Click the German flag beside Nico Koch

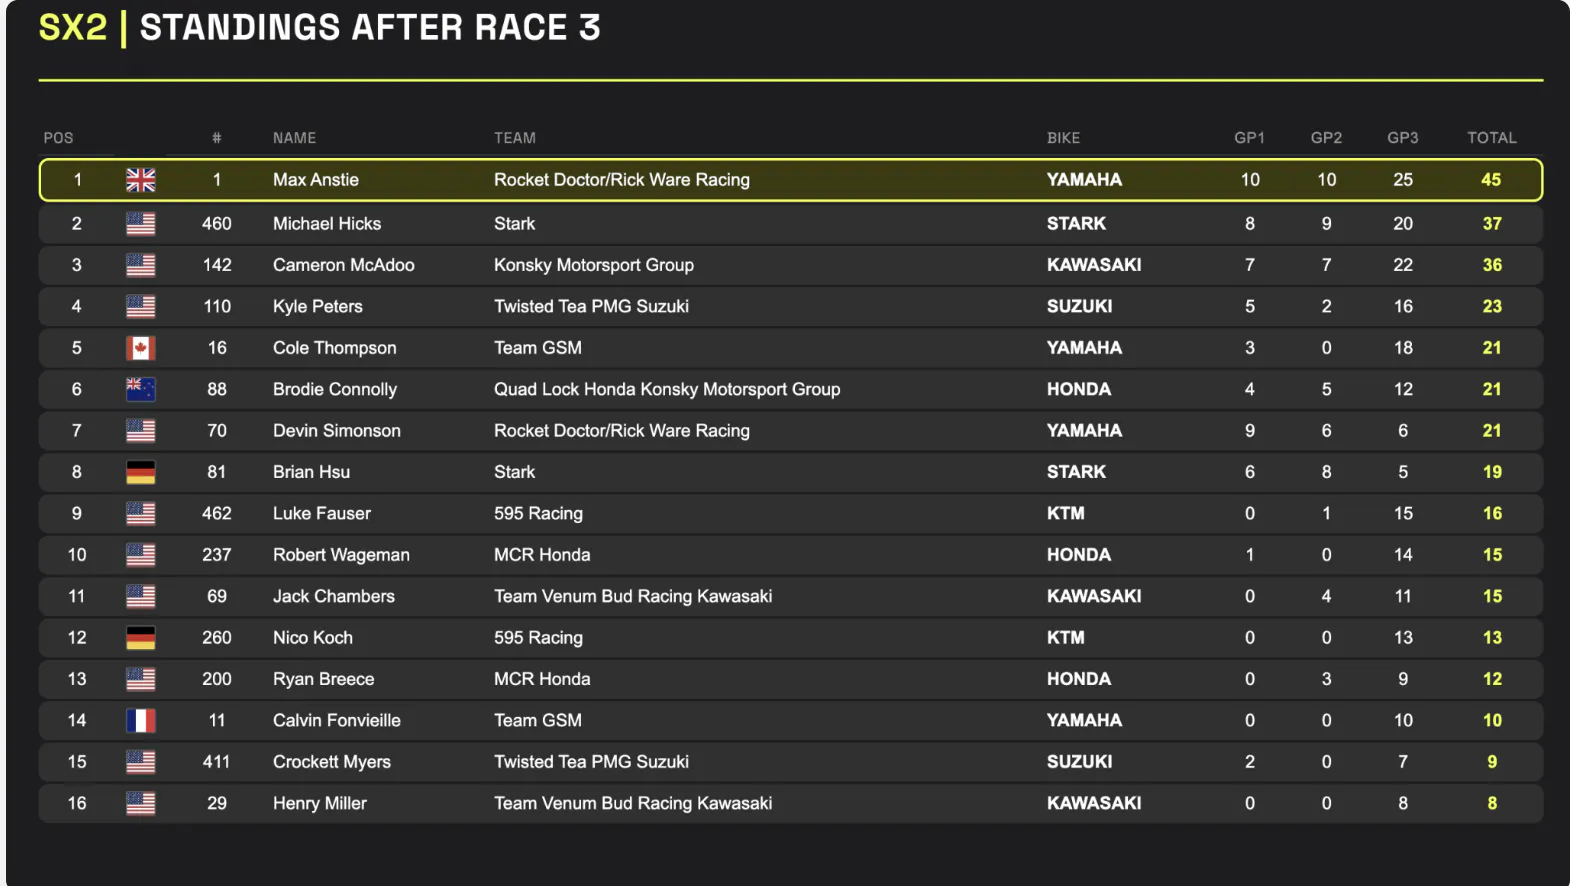(140, 637)
